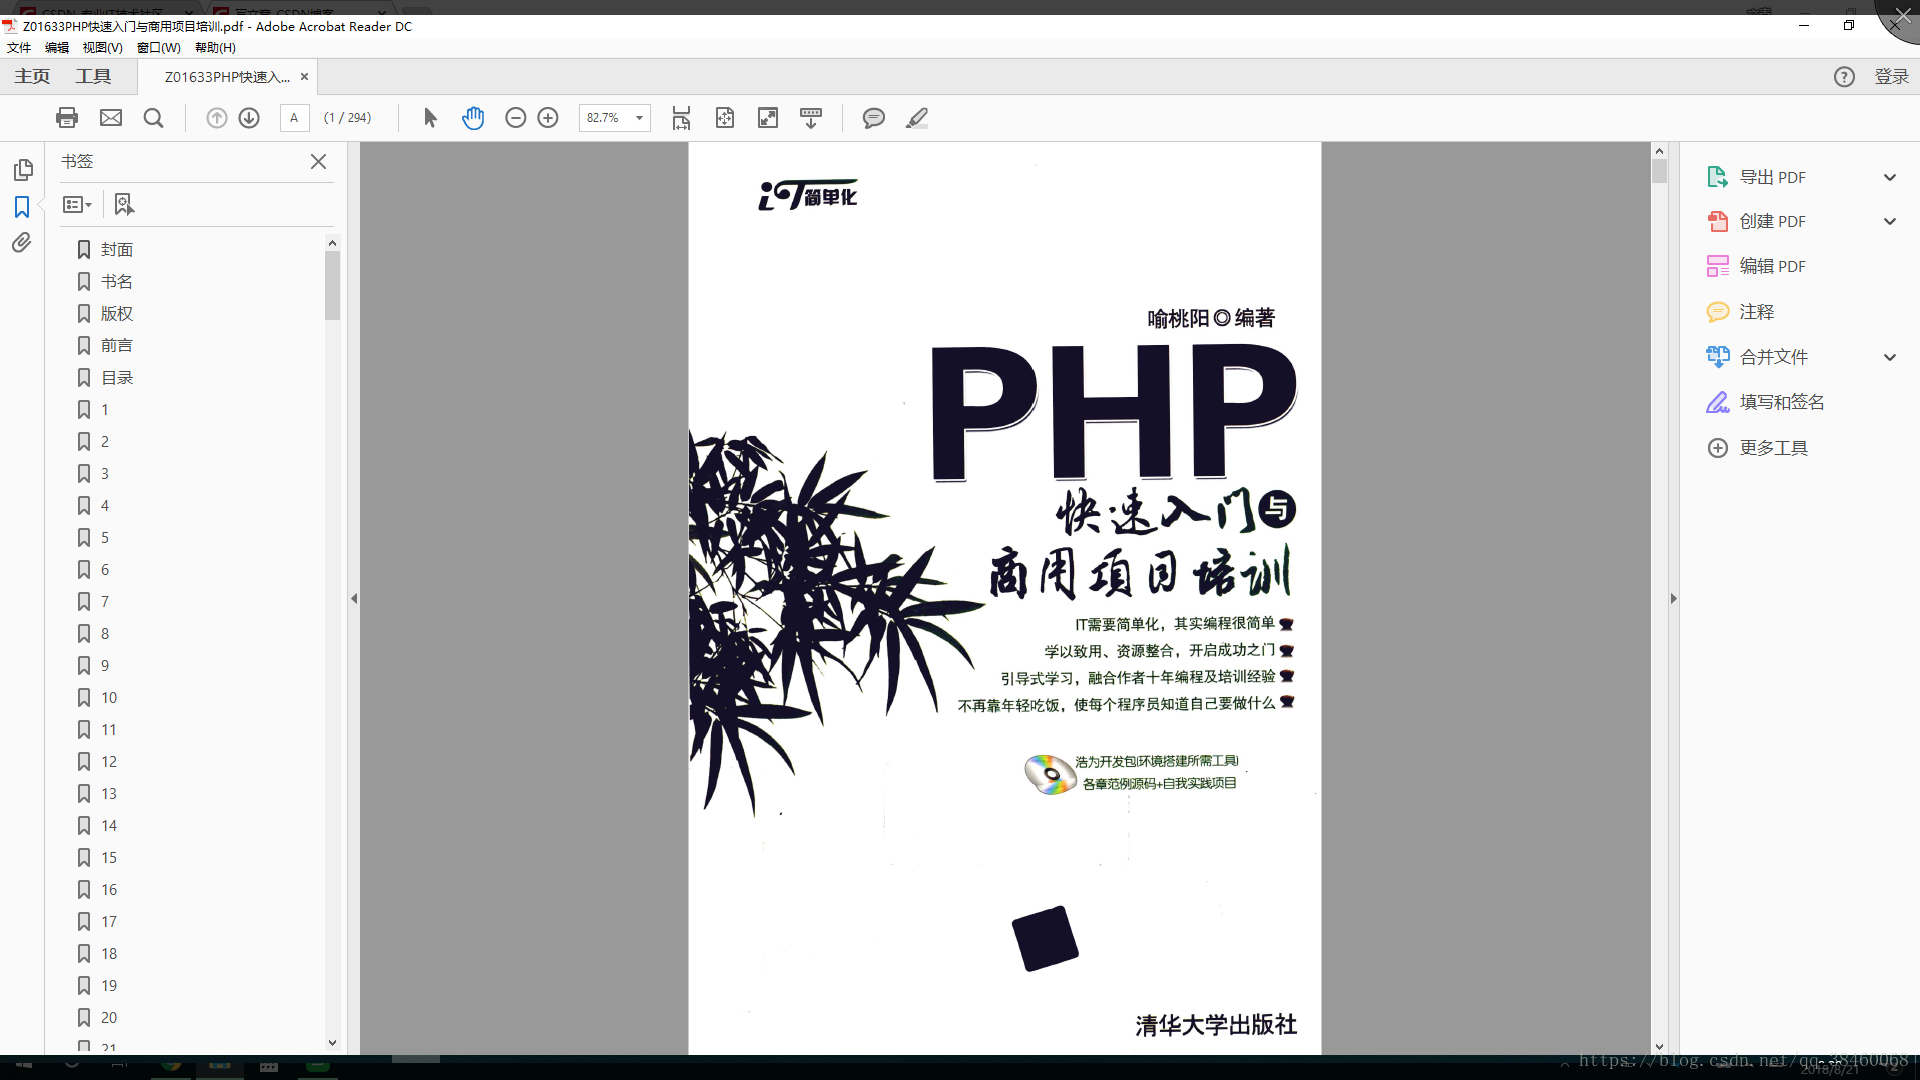Open the 目录 bookmark entry
The width and height of the screenshot is (1920, 1080).
coord(117,378)
